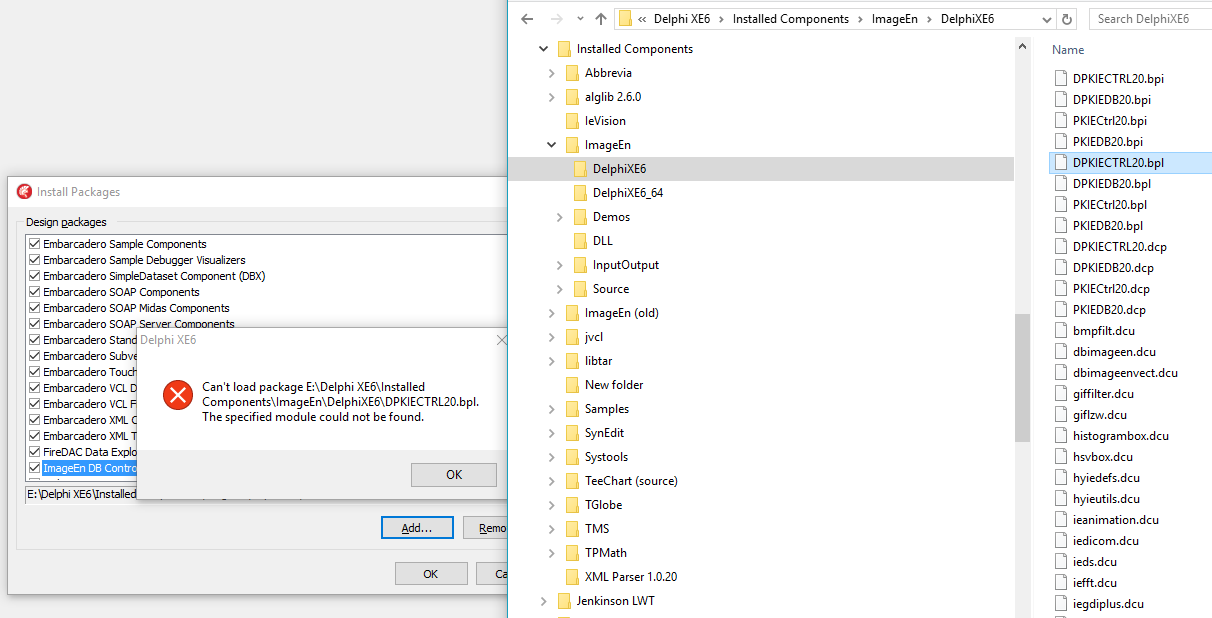Screen dimensions: 1212x618
Task: Click the folder tree scrollbar up arrow
Action: tap(1022, 46)
